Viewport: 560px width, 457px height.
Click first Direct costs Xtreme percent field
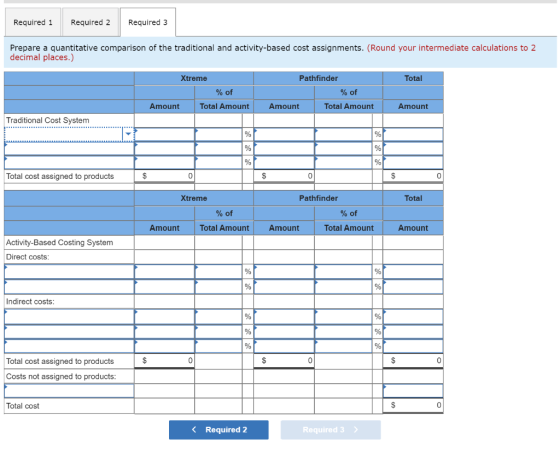[x=219, y=272]
